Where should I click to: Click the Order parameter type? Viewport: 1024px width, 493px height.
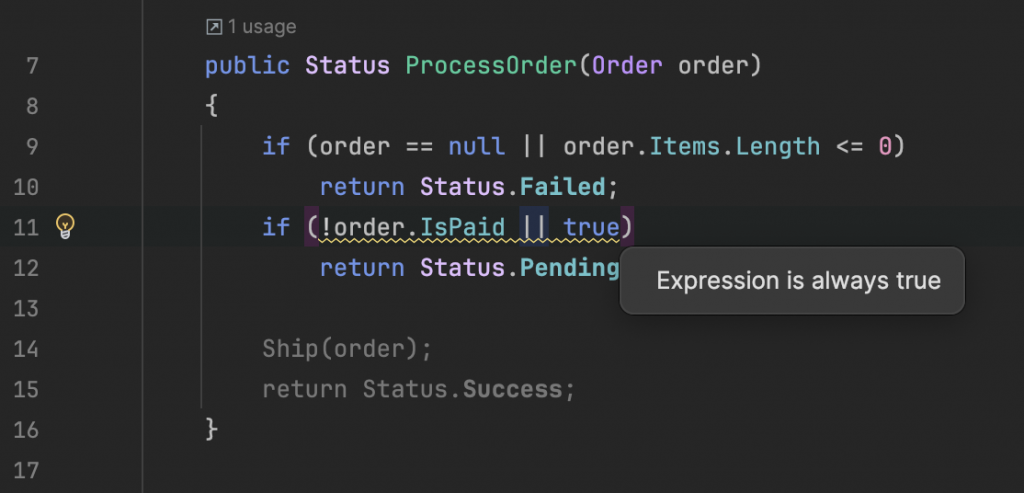[627, 66]
